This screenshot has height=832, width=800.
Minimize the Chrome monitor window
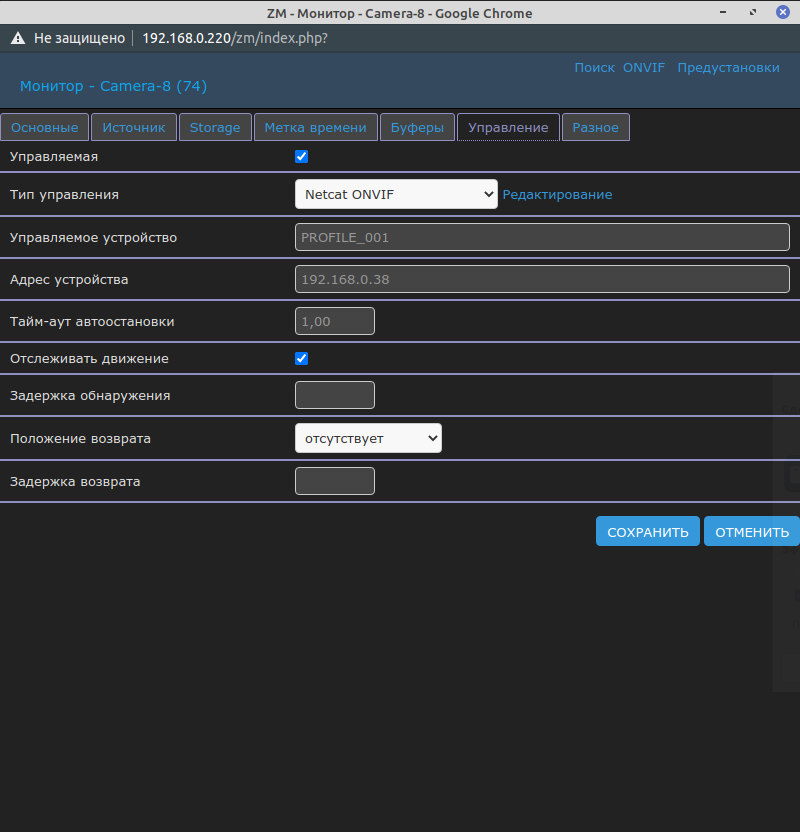[x=723, y=12]
